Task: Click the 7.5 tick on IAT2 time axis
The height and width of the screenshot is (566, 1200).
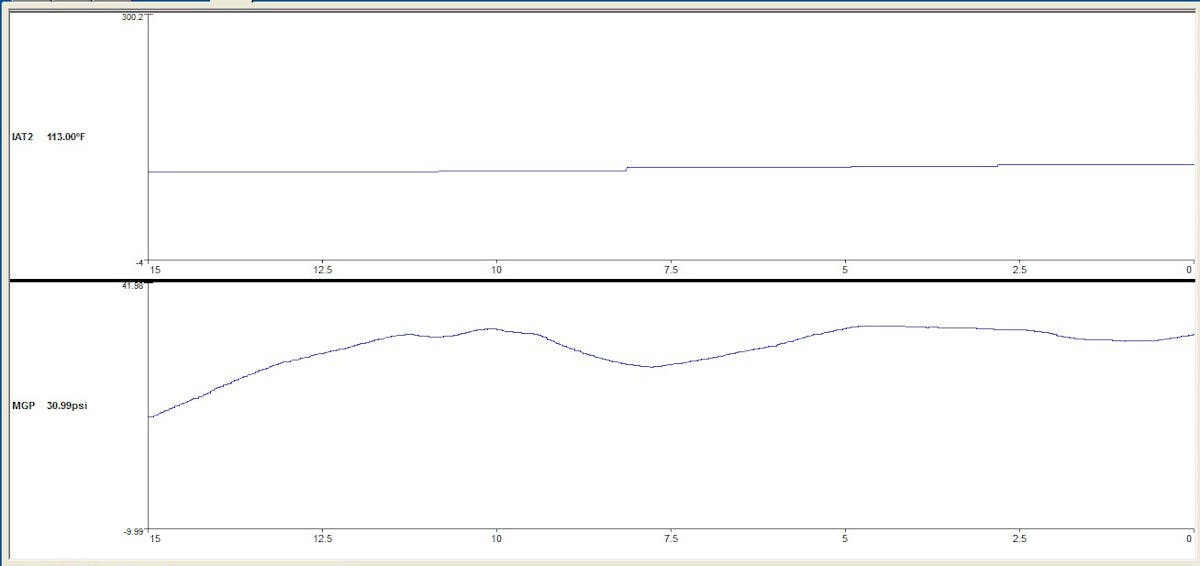Action: point(671,270)
